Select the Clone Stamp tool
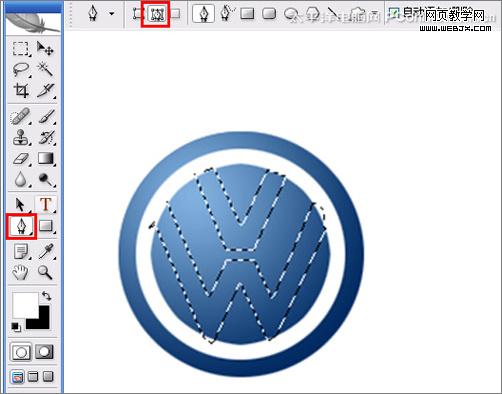Viewport: 502px width, 394px height. pyautogui.click(x=21, y=137)
